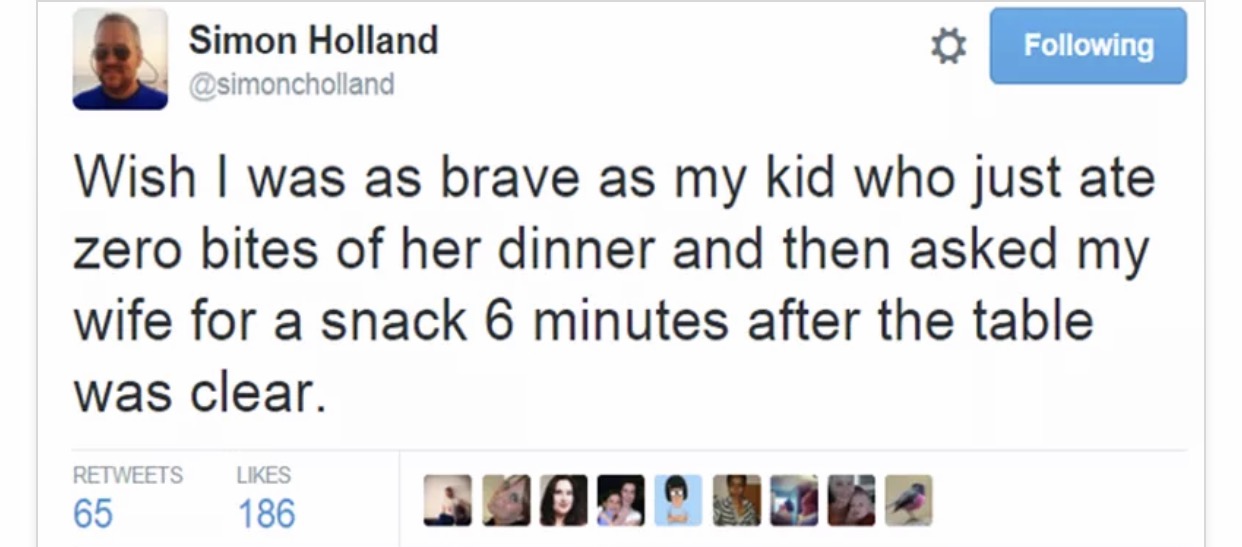
Task: Click the @simoncholland handle
Action: click(291, 84)
